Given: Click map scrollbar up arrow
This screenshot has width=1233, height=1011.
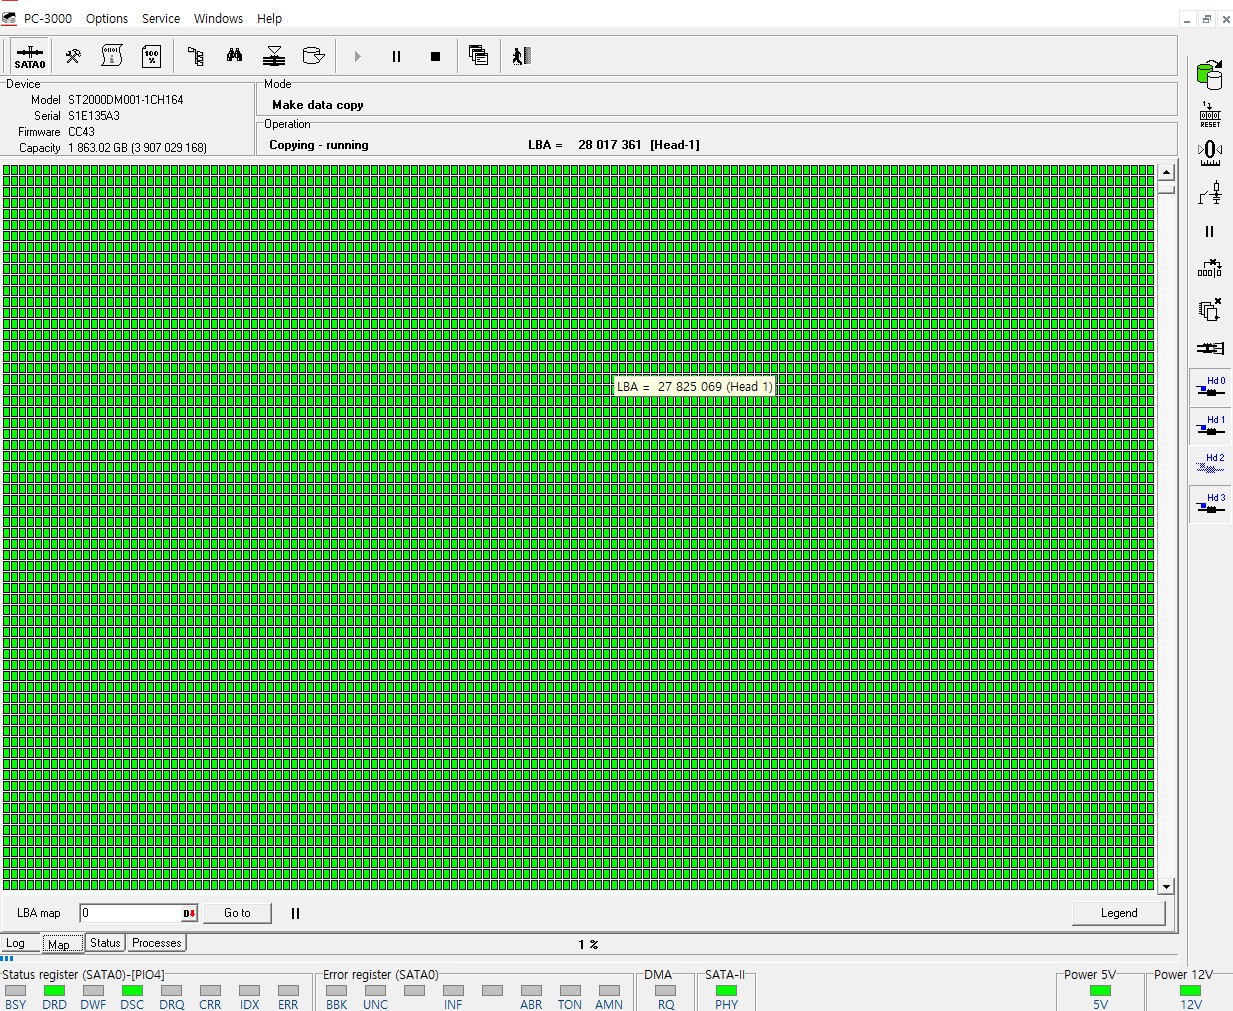Looking at the screenshot, I should click(x=1166, y=172).
